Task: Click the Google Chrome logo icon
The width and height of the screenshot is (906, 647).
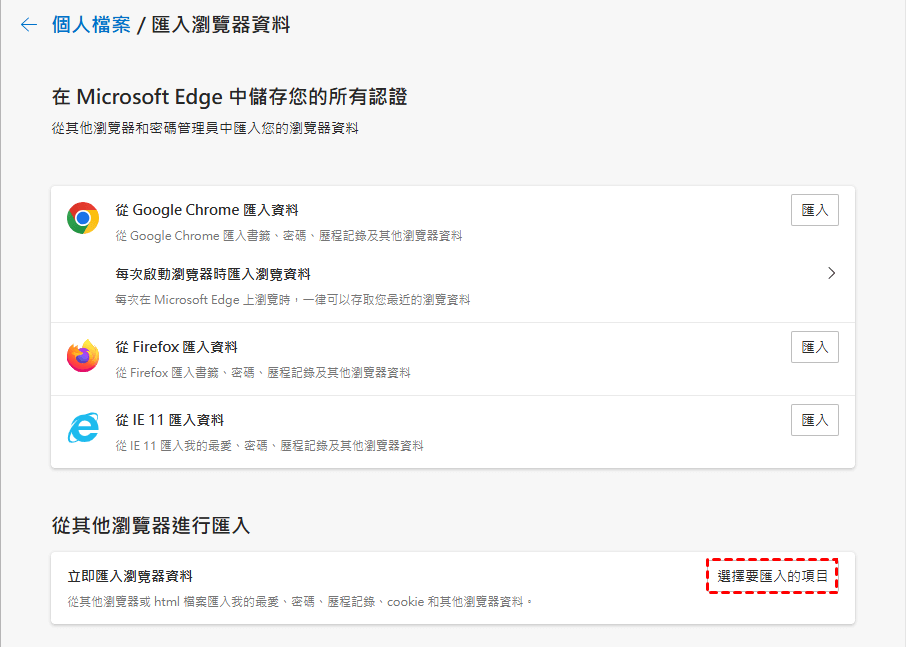Action: coord(83,218)
